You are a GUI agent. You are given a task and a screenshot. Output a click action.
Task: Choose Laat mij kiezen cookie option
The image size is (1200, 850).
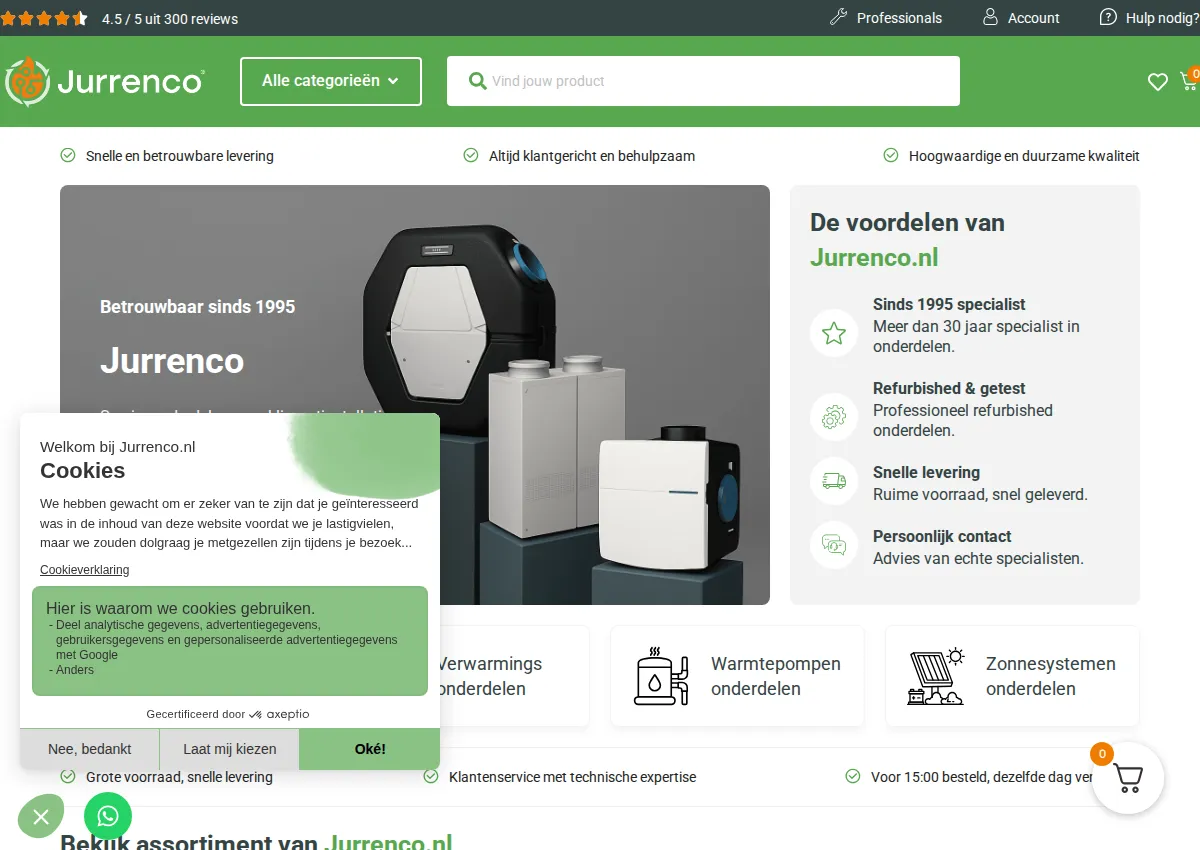(x=230, y=749)
